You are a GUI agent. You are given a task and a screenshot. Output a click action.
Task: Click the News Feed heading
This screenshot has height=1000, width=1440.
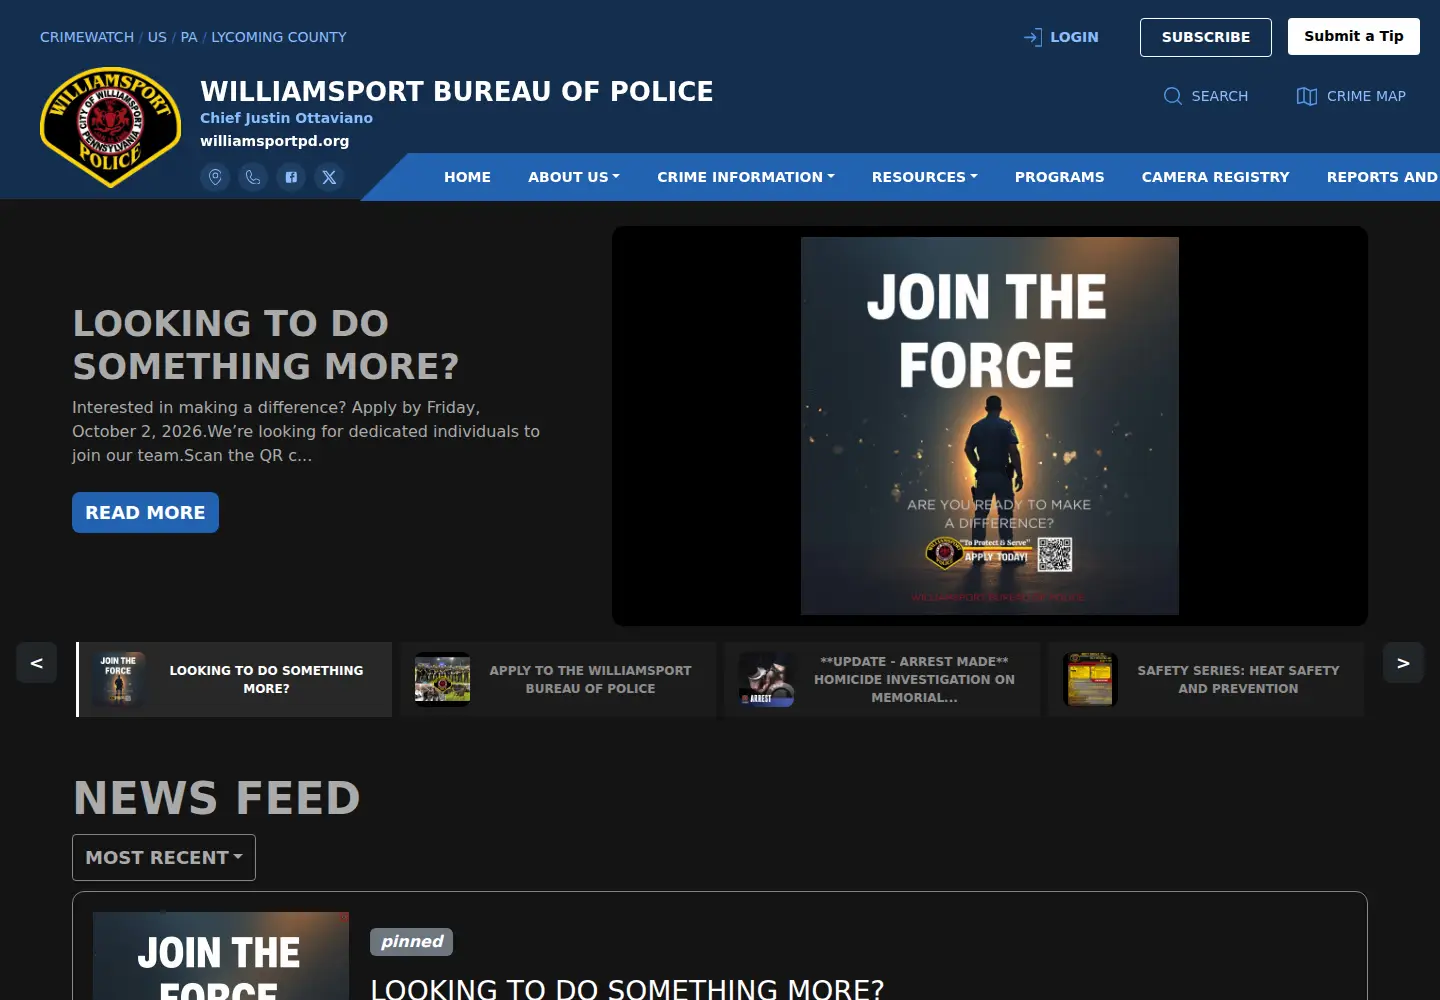[217, 798]
